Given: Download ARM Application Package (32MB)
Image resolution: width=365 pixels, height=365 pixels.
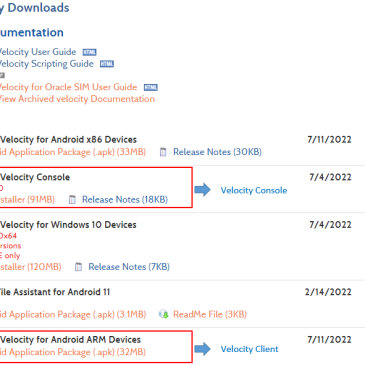Looking at the screenshot, I should [x=73, y=352].
